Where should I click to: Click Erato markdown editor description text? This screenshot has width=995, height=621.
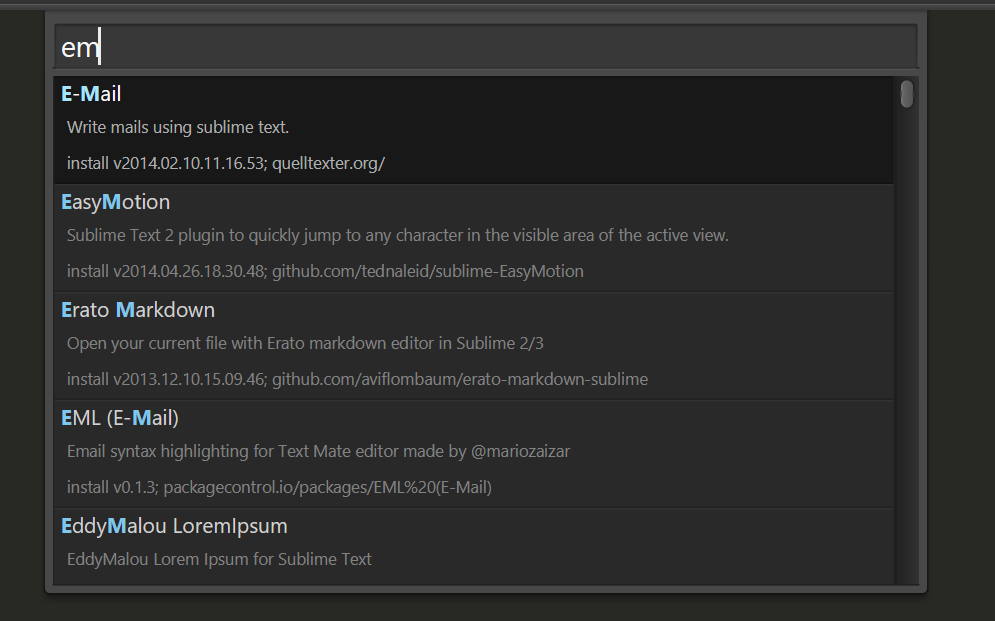[x=305, y=343]
